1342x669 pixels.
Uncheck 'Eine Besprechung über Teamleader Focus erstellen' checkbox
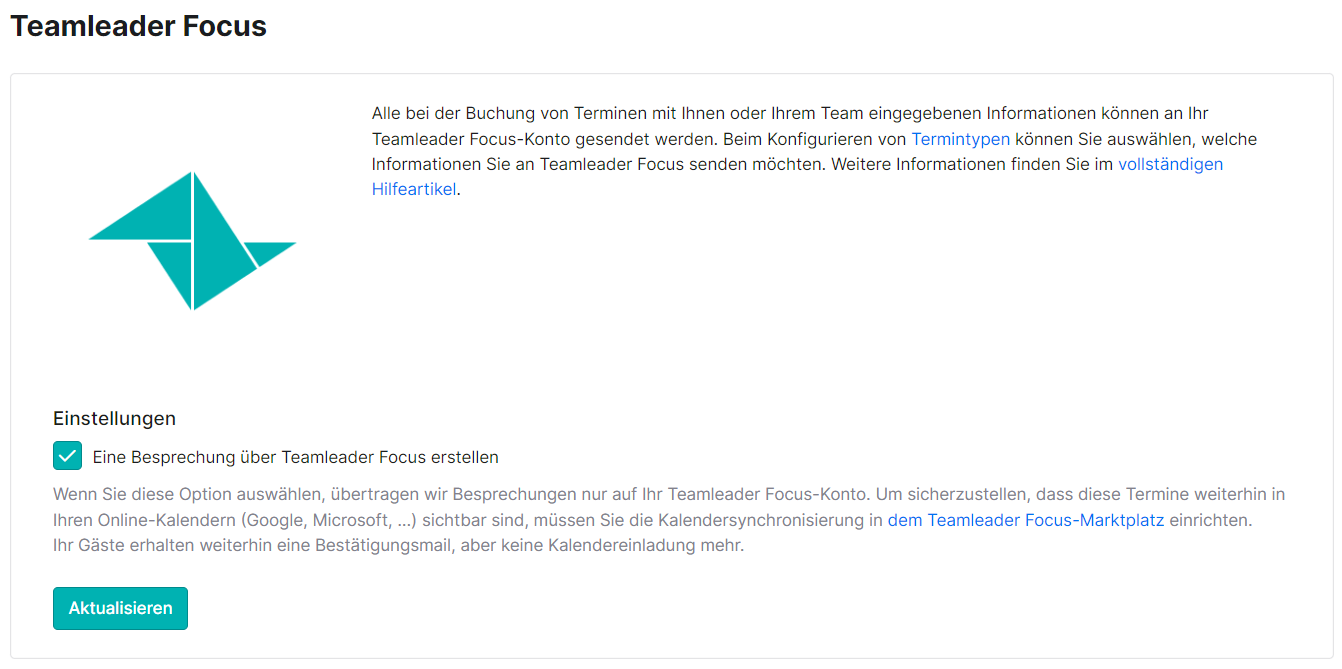coord(68,456)
